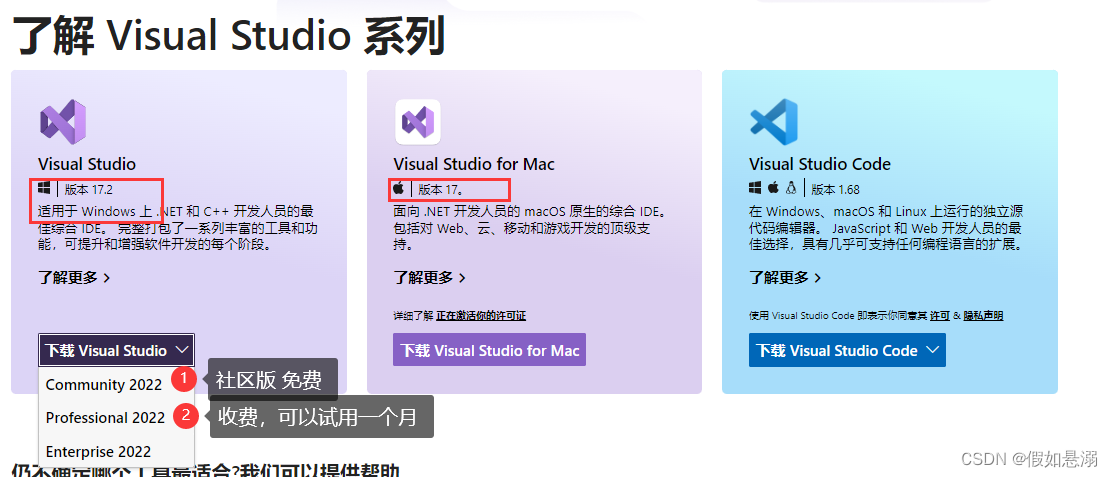
Task: Click the 下载 Visual Studio for Mac button
Action: [x=489, y=350]
